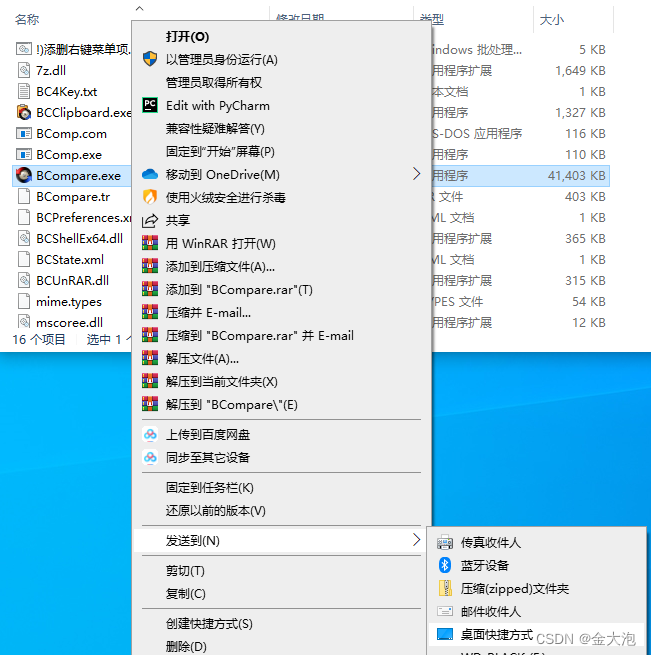Select the file BCompare.tr

pyautogui.click(x=73, y=196)
